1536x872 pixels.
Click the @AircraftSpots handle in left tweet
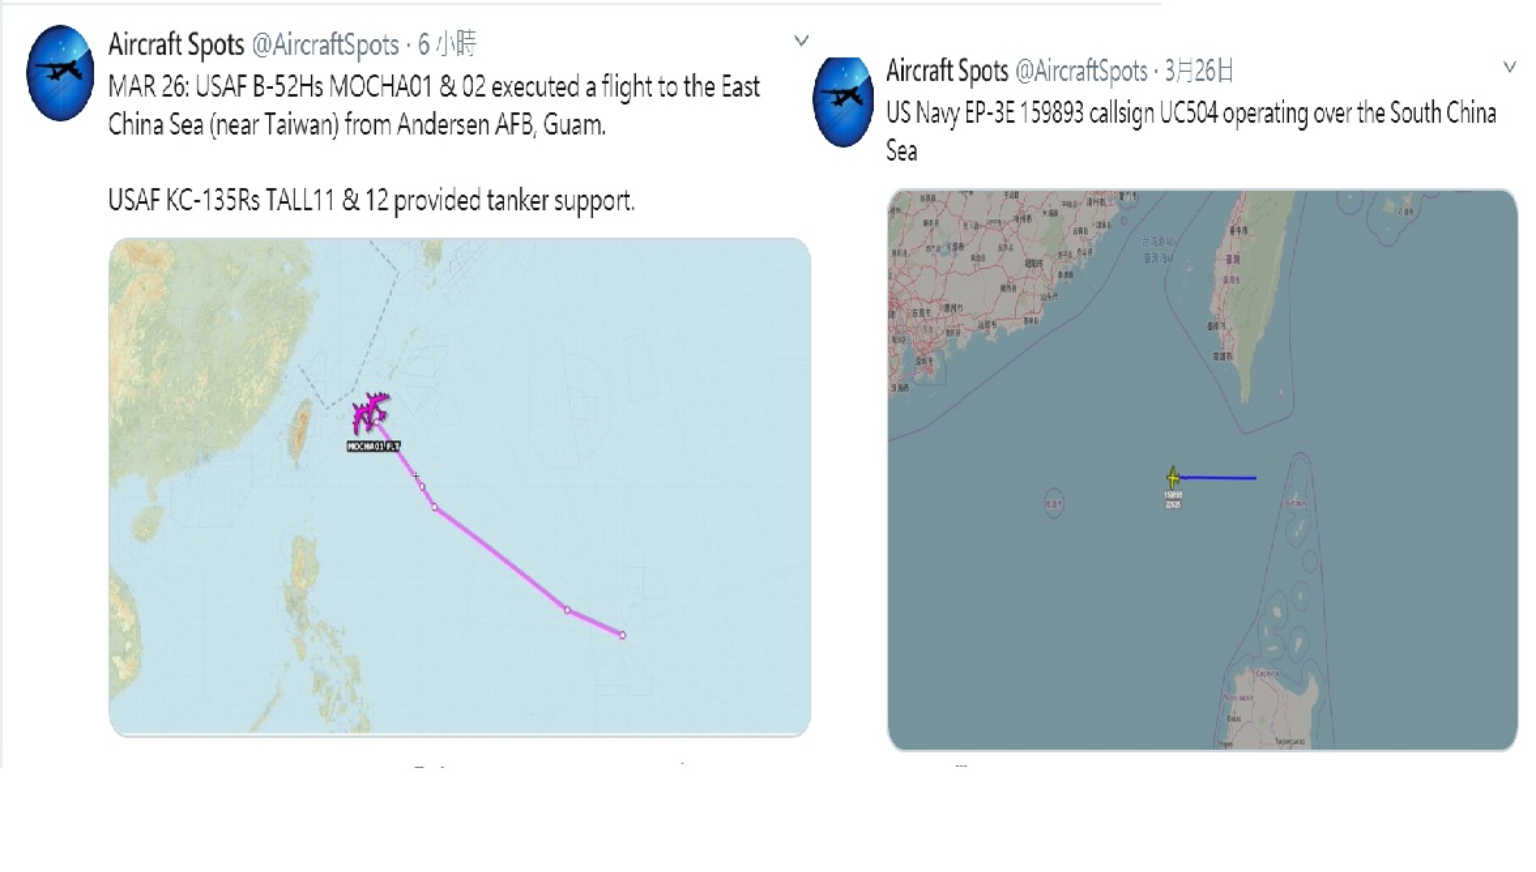tap(325, 45)
